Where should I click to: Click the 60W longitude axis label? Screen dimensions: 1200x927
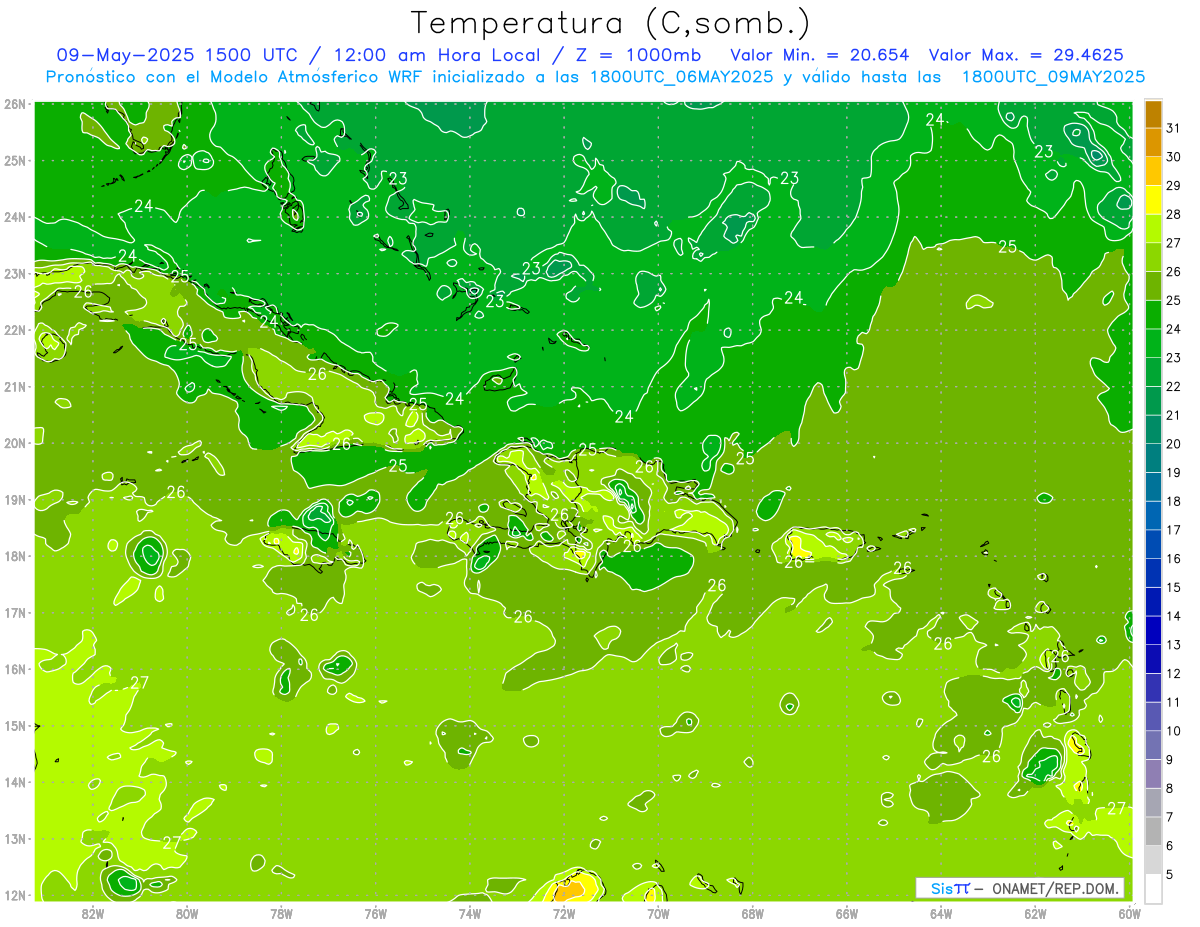[x=1129, y=913]
